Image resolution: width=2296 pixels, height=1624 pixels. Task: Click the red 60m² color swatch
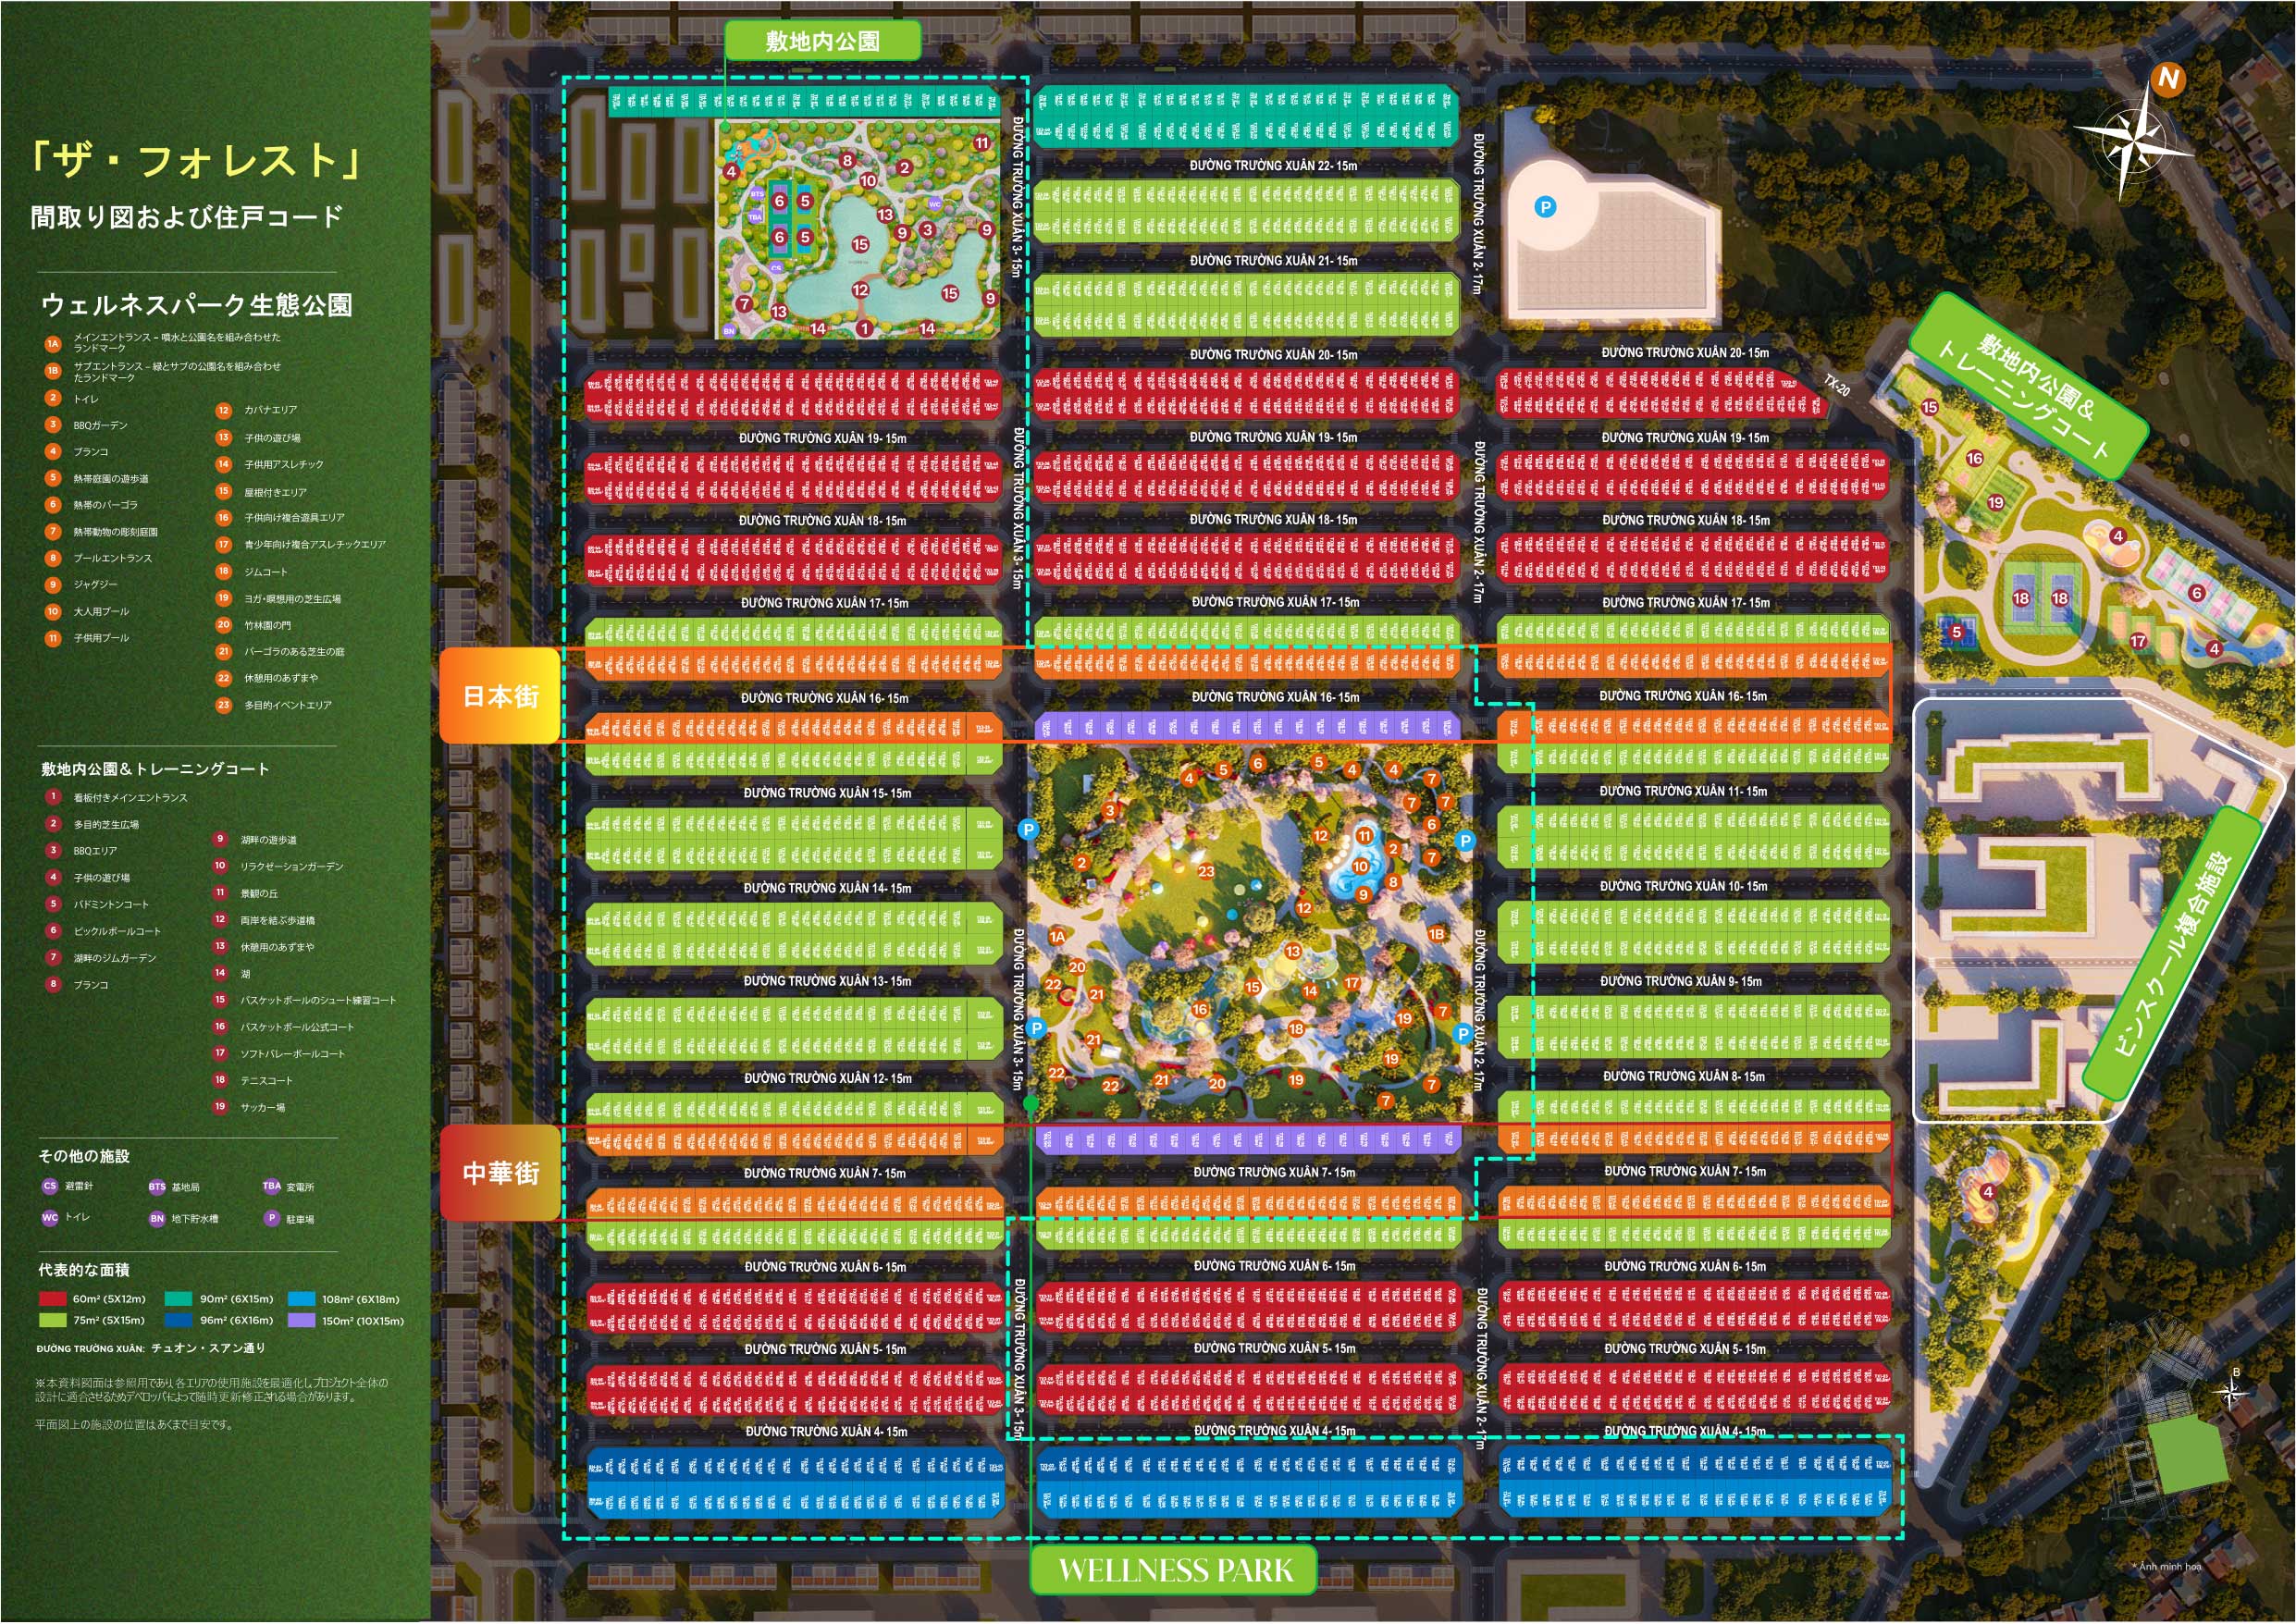(x=52, y=1299)
